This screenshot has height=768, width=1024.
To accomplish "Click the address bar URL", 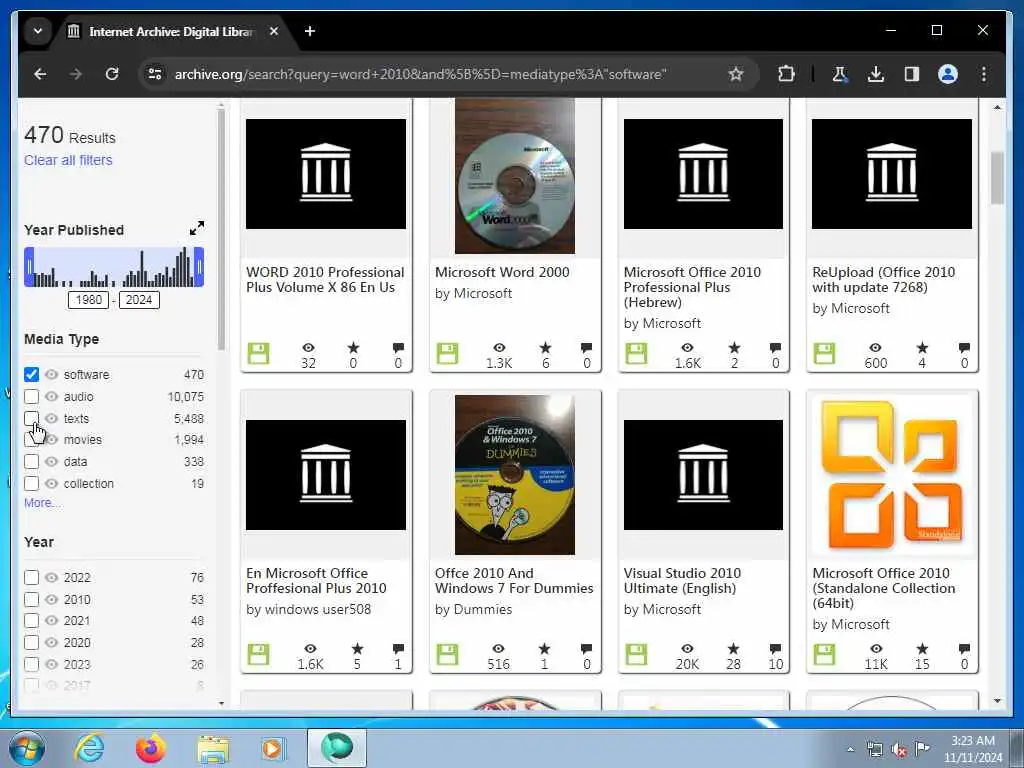I will pyautogui.click(x=421, y=74).
